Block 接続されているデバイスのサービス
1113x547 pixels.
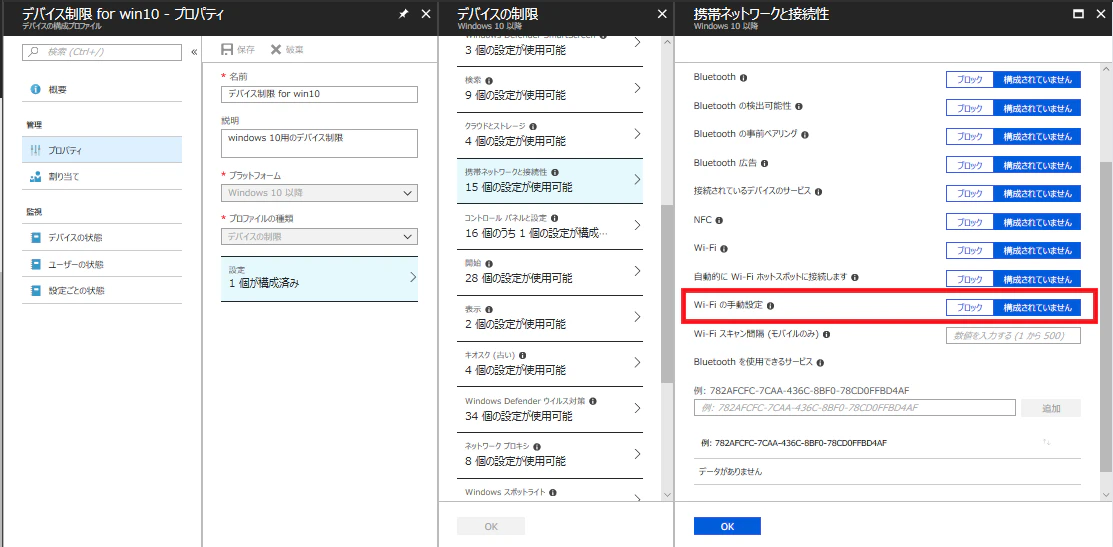coord(970,193)
